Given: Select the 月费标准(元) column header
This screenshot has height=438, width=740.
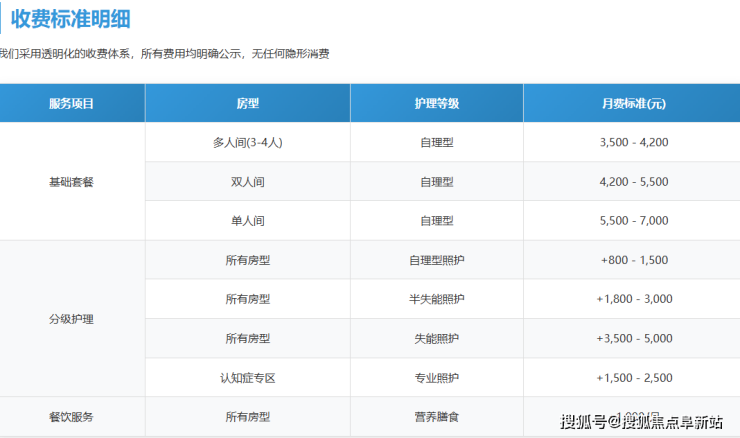Looking at the screenshot, I should click(x=633, y=103).
